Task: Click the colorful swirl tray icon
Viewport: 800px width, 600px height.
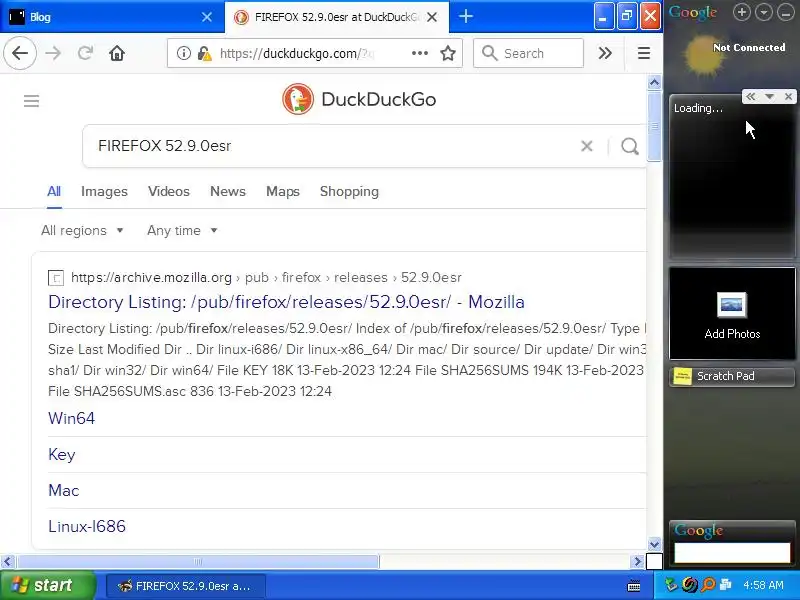Action: 690,585
